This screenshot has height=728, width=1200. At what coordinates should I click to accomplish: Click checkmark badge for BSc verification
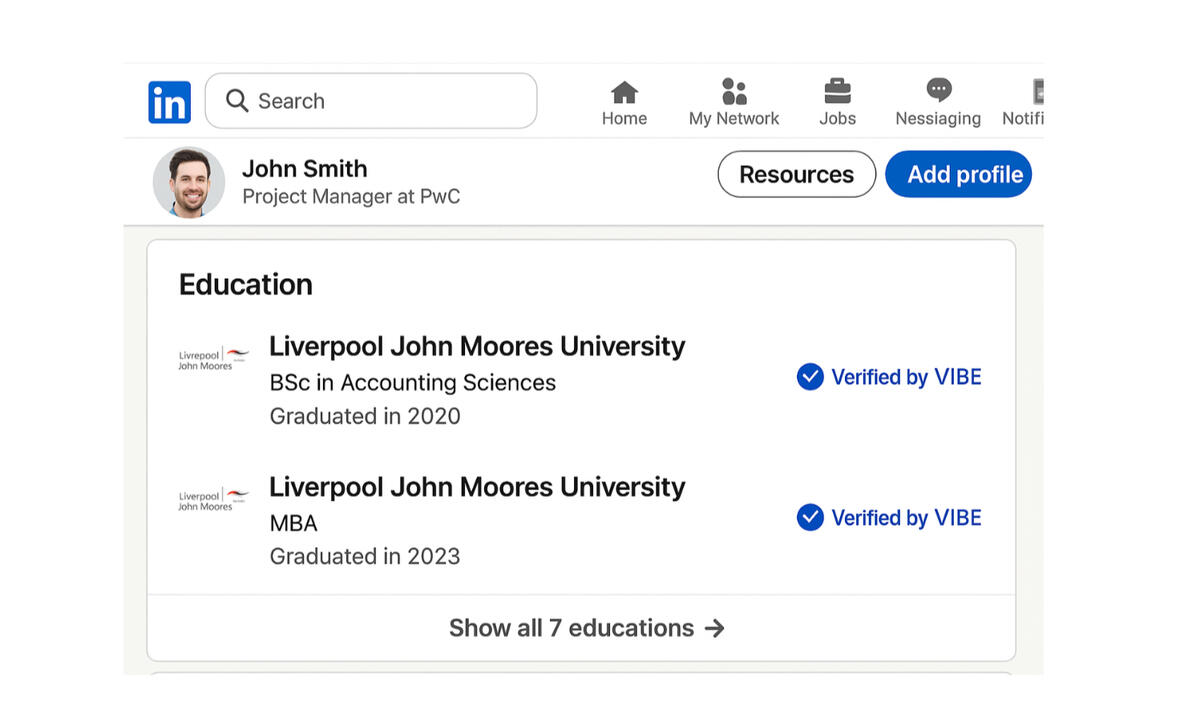click(x=810, y=377)
